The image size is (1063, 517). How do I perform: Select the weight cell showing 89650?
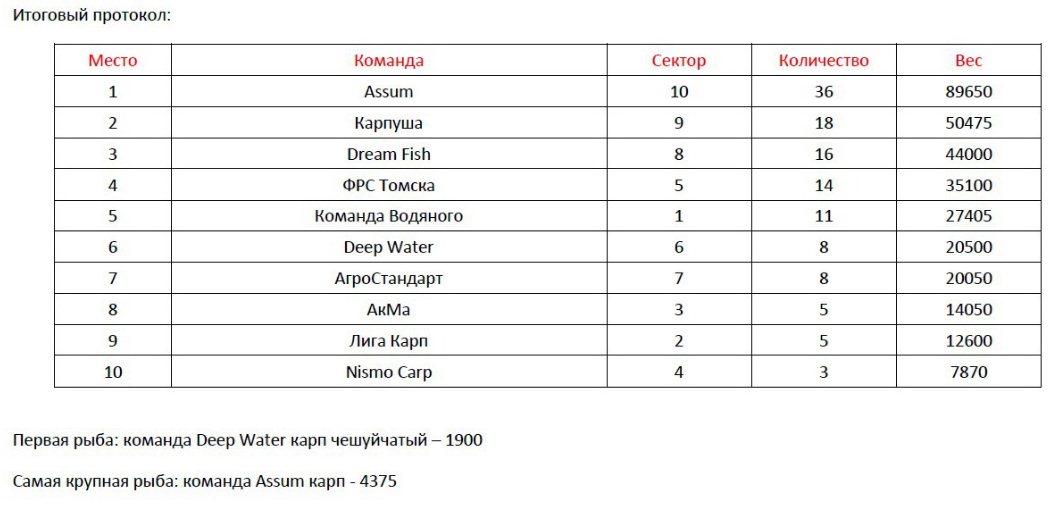tap(968, 92)
